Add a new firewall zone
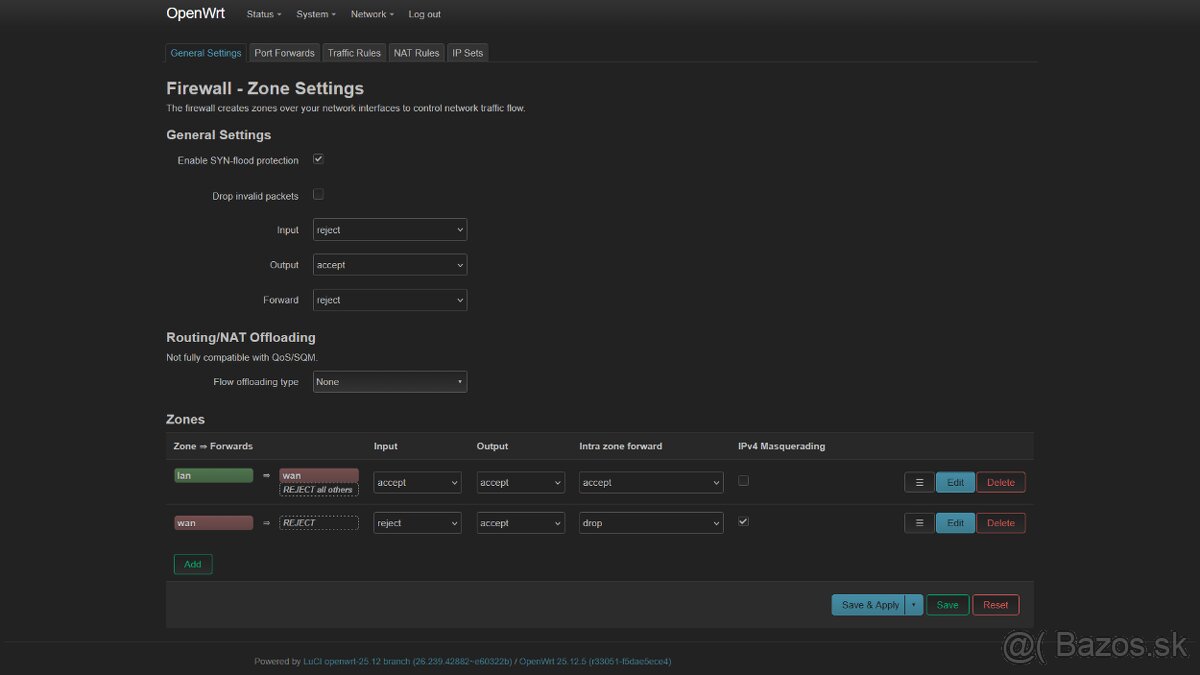The image size is (1200, 675). (x=193, y=564)
